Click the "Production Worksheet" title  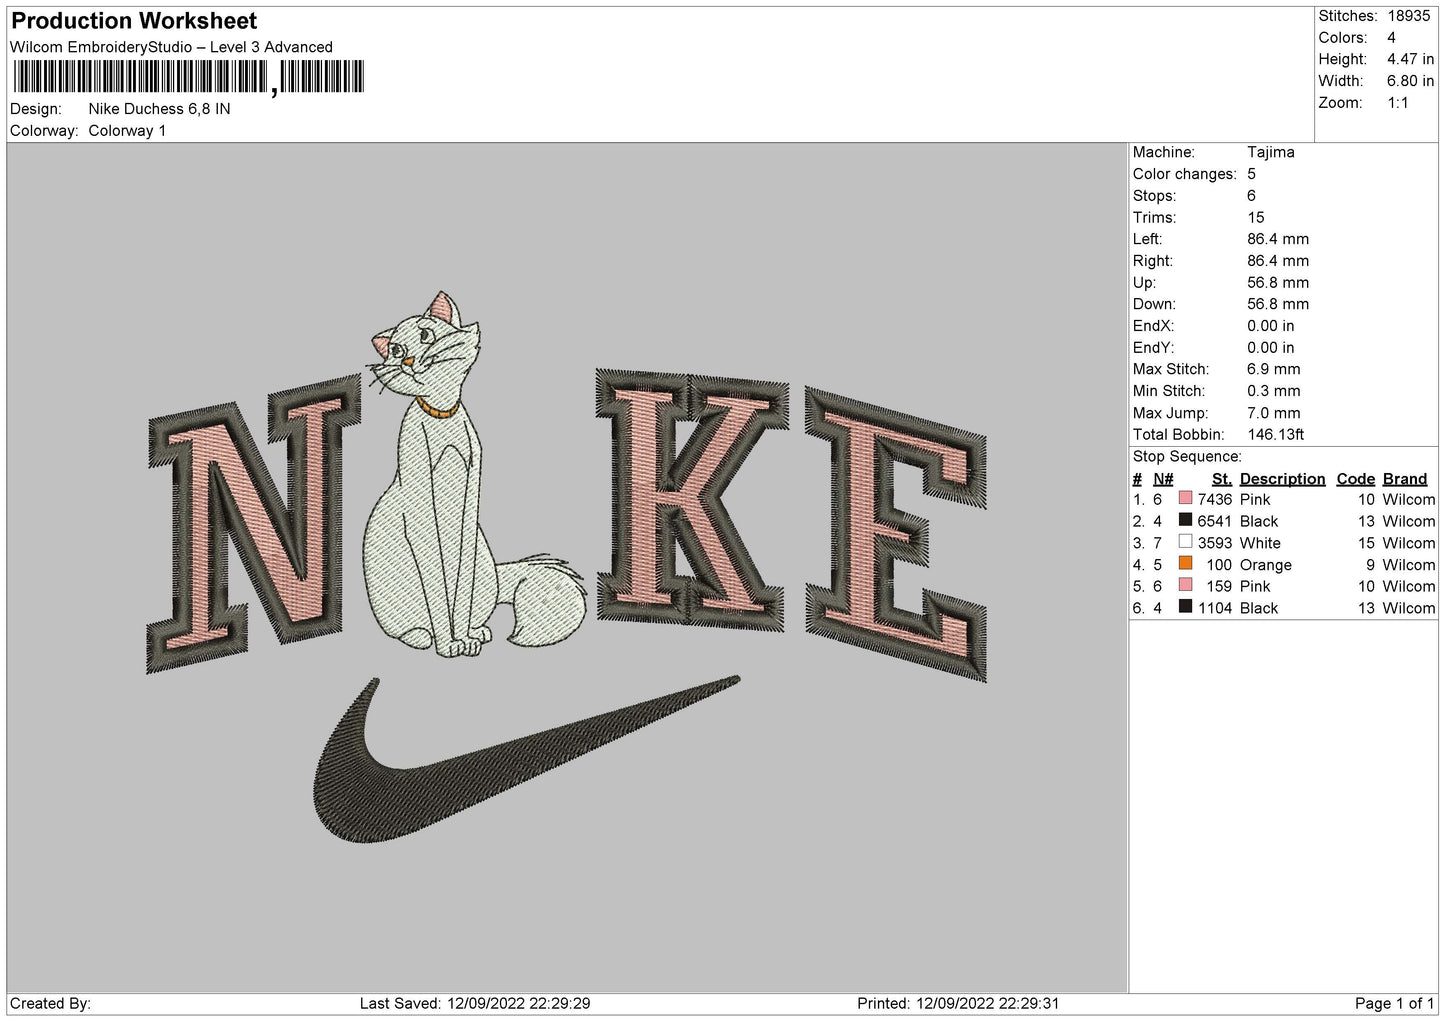(134, 21)
